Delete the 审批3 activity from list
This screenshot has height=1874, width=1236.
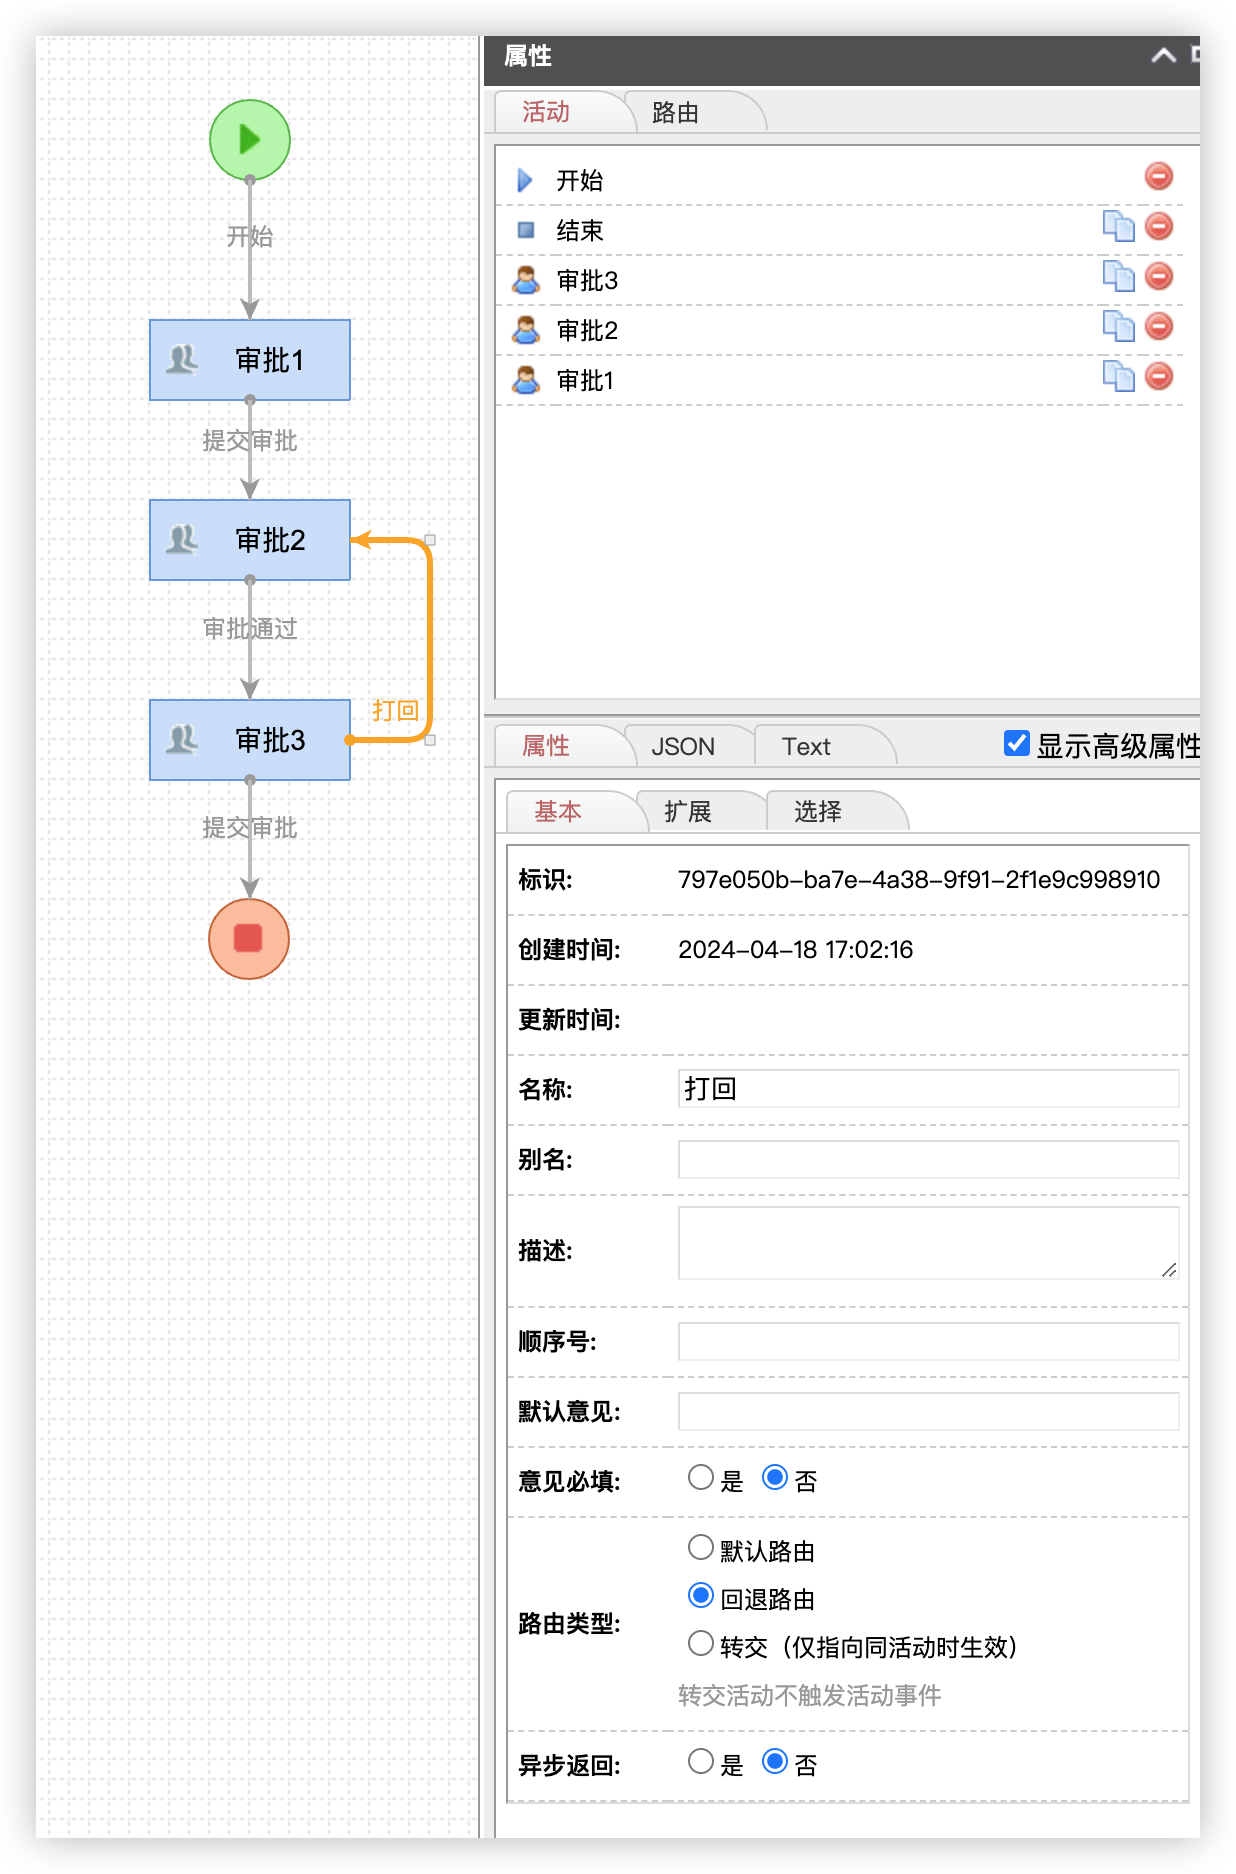[1159, 277]
